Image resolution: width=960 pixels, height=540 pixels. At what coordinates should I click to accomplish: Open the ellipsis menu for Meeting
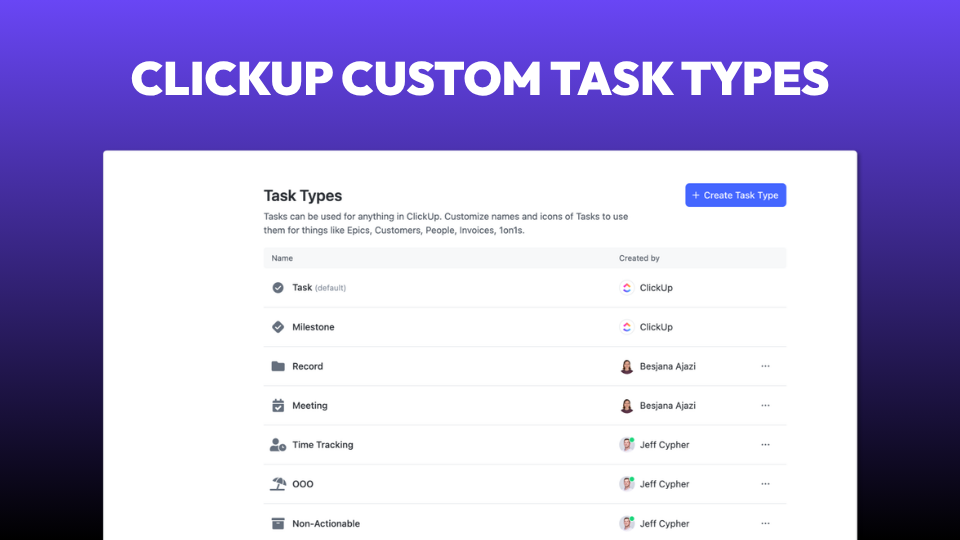(765, 405)
